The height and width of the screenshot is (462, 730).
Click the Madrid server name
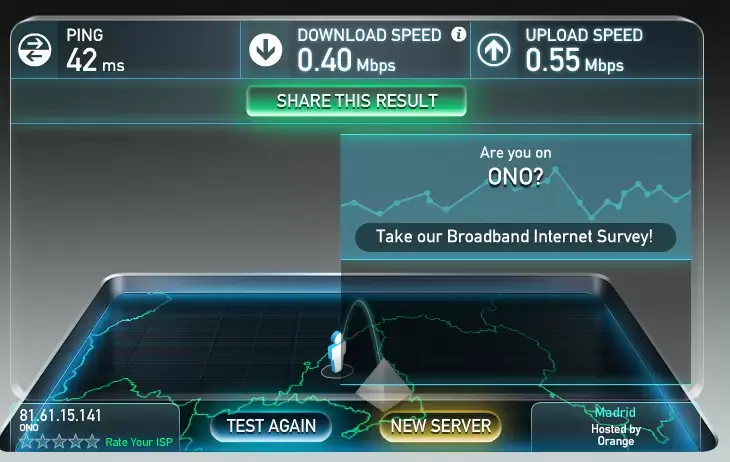pyautogui.click(x=615, y=412)
